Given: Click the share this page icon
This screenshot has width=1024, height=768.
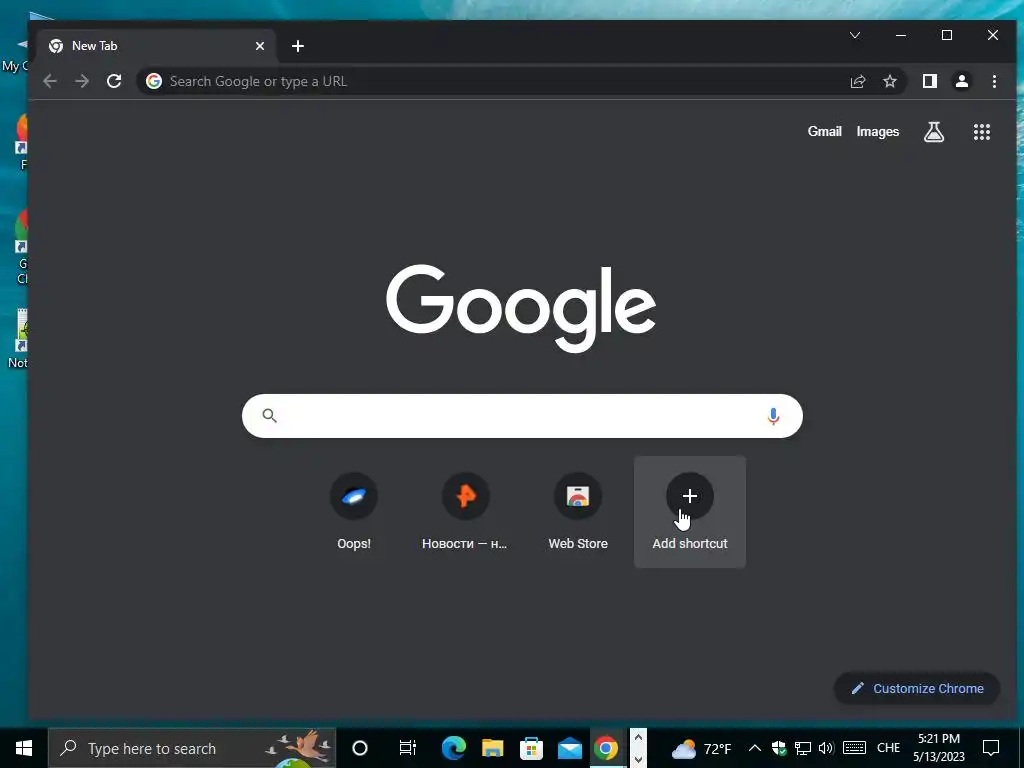Looking at the screenshot, I should coord(857,81).
